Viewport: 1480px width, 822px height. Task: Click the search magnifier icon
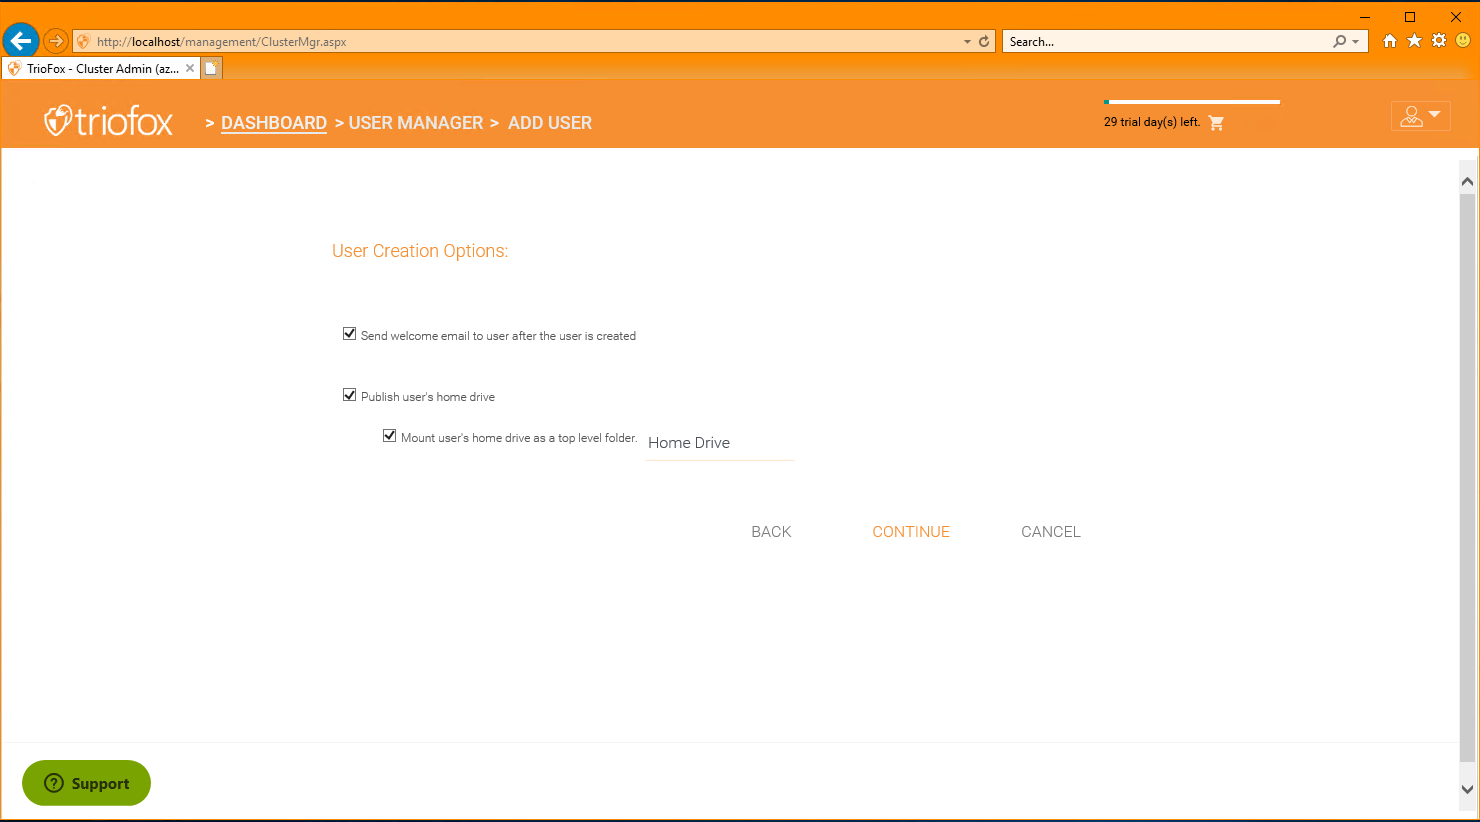click(x=1340, y=41)
